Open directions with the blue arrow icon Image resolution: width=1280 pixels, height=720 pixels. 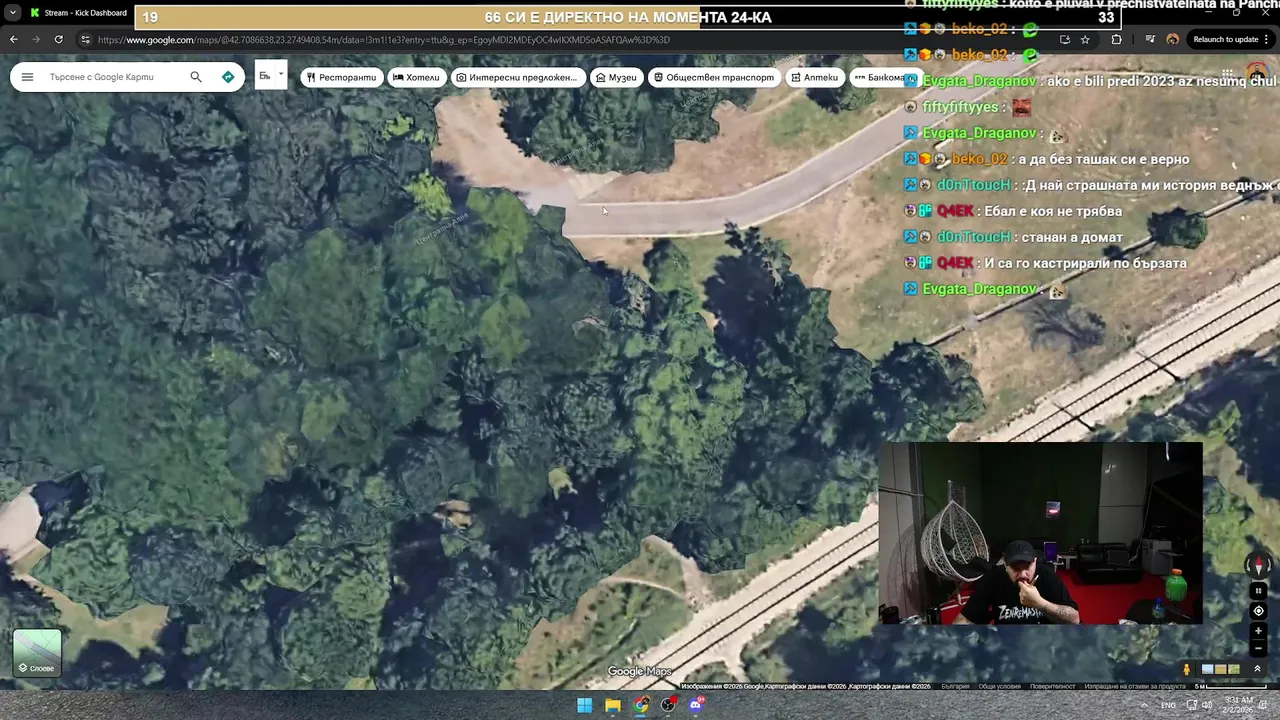pos(228,77)
